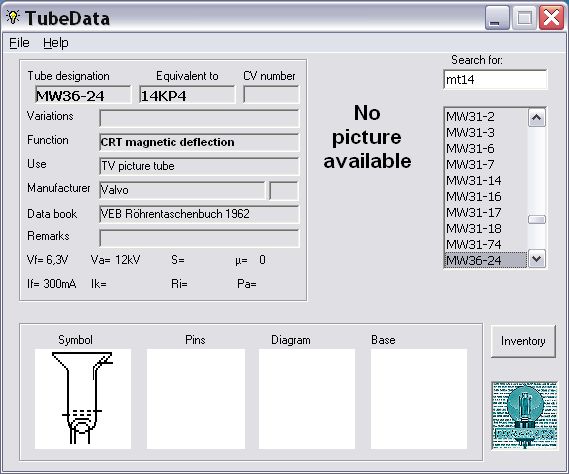The width and height of the screenshot is (569, 474).
Task: Click the tube logo image below Inventory
Action: click(524, 416)
